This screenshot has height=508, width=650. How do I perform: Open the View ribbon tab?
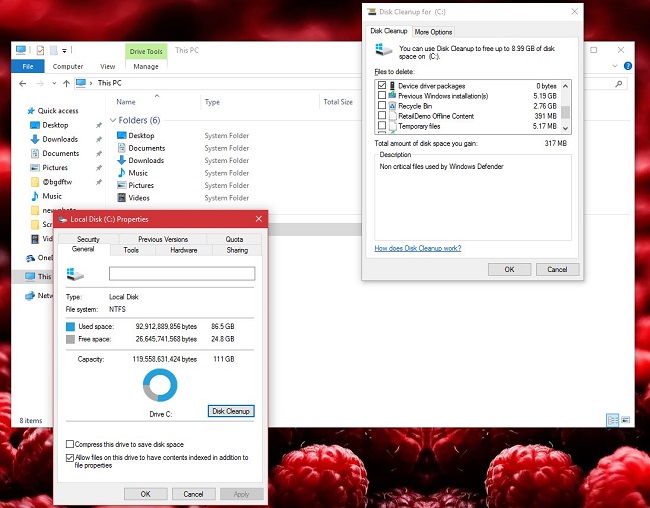click(107, 66)
